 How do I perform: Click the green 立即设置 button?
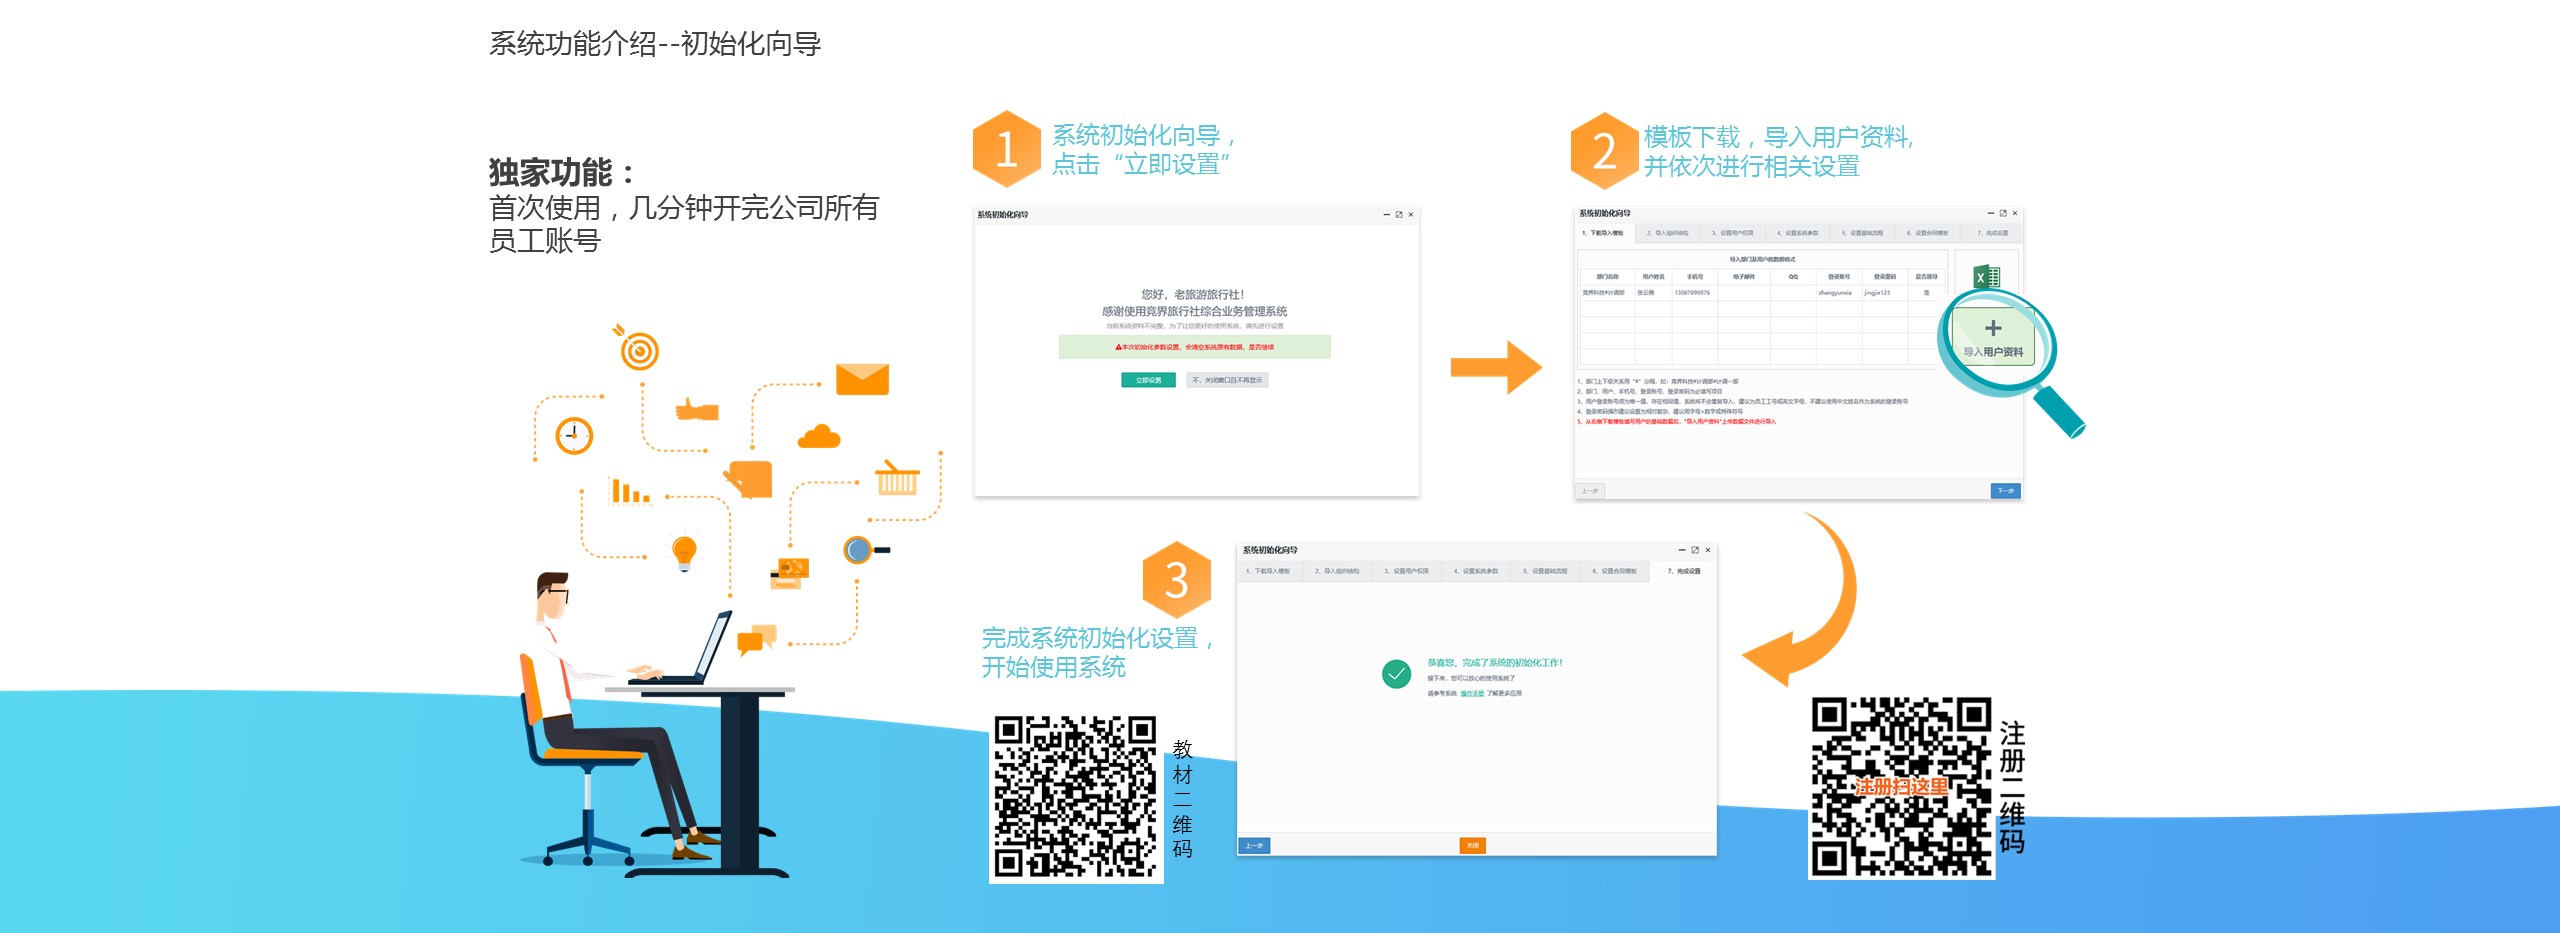(x=1148, y=380)
